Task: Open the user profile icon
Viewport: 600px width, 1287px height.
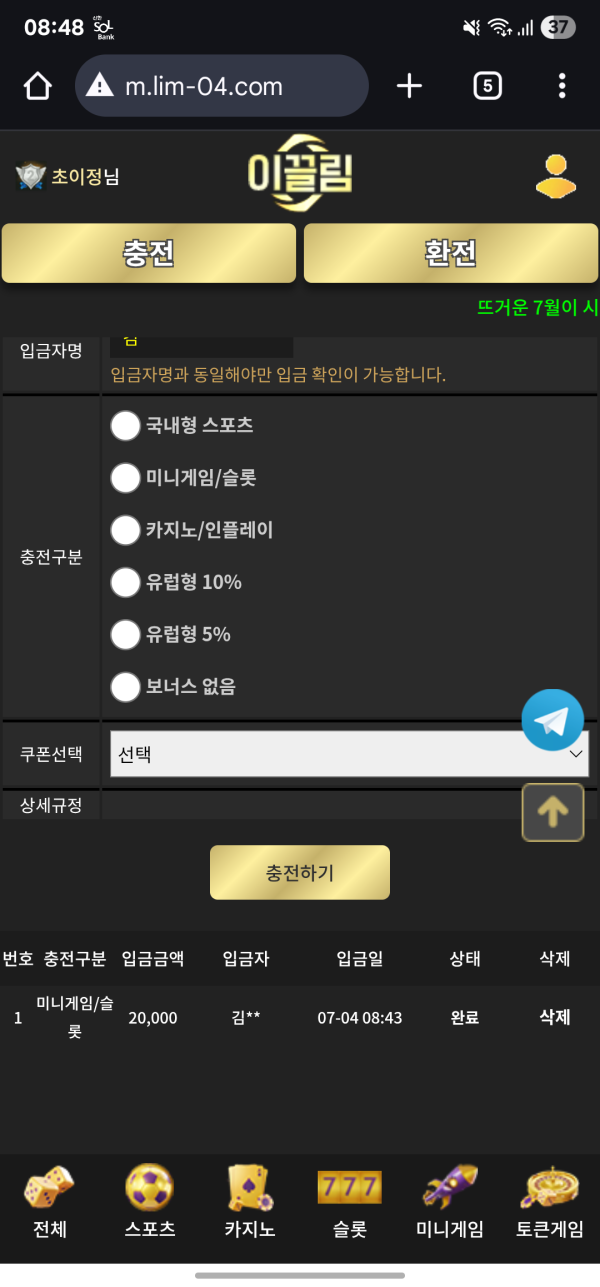Action: pos(555,177)
